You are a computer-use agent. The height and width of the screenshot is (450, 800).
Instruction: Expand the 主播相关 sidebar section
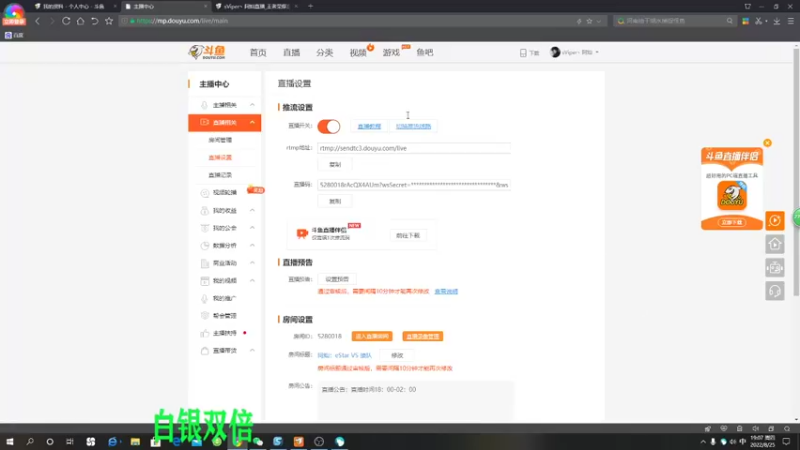pyautogui.click(x=252, y=105)
